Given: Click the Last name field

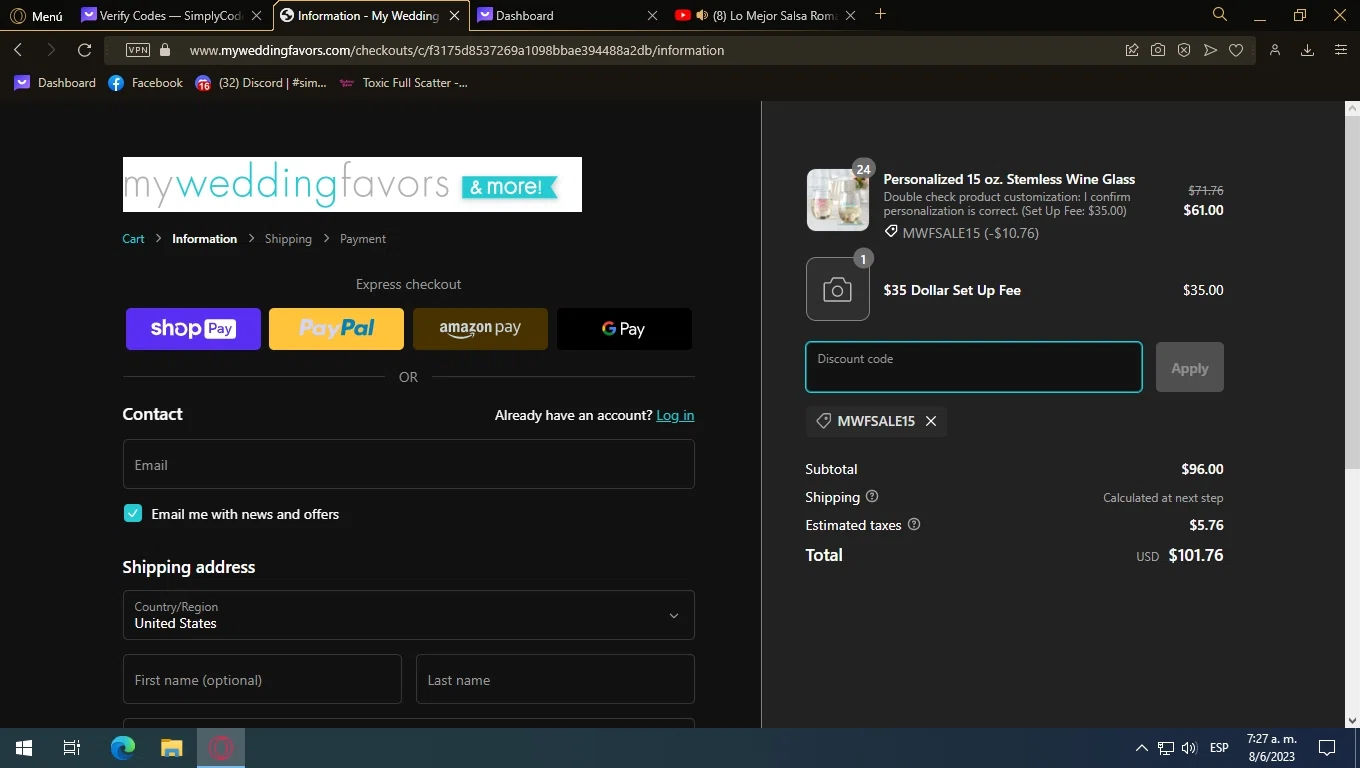Looking at the screenshot, I should click(x=555, y=679).
